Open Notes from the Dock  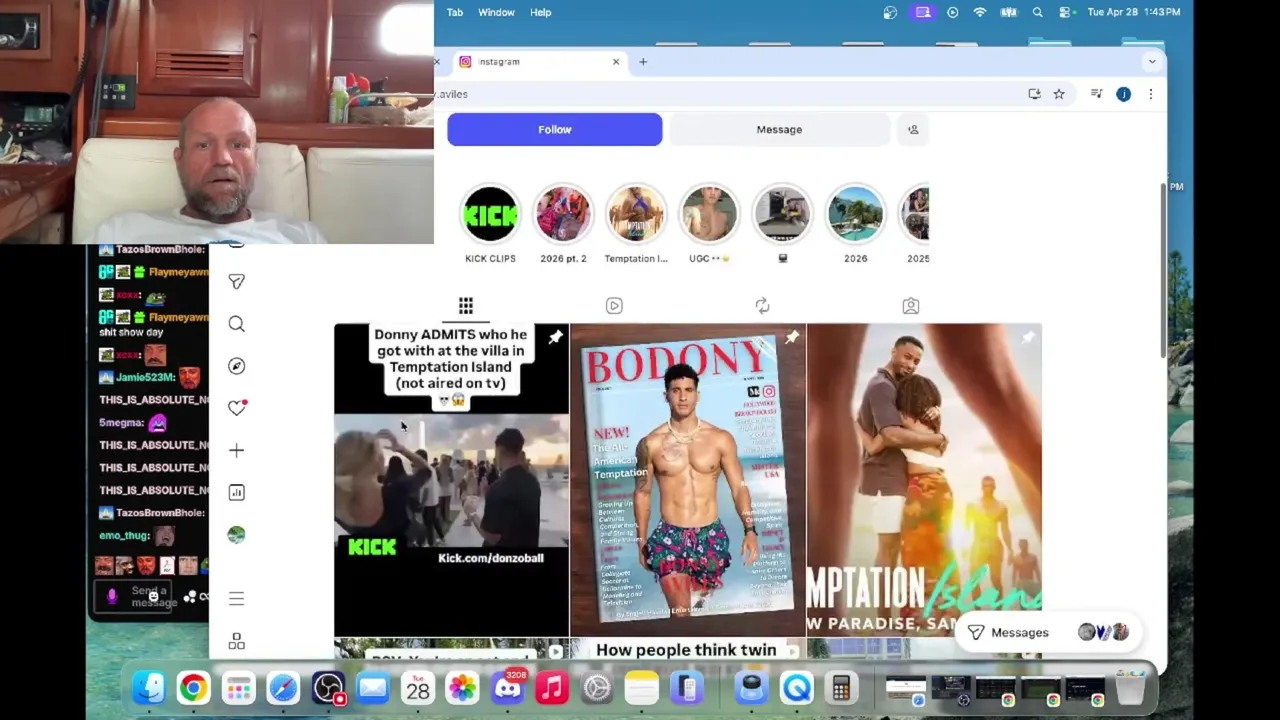coord(642,688)
